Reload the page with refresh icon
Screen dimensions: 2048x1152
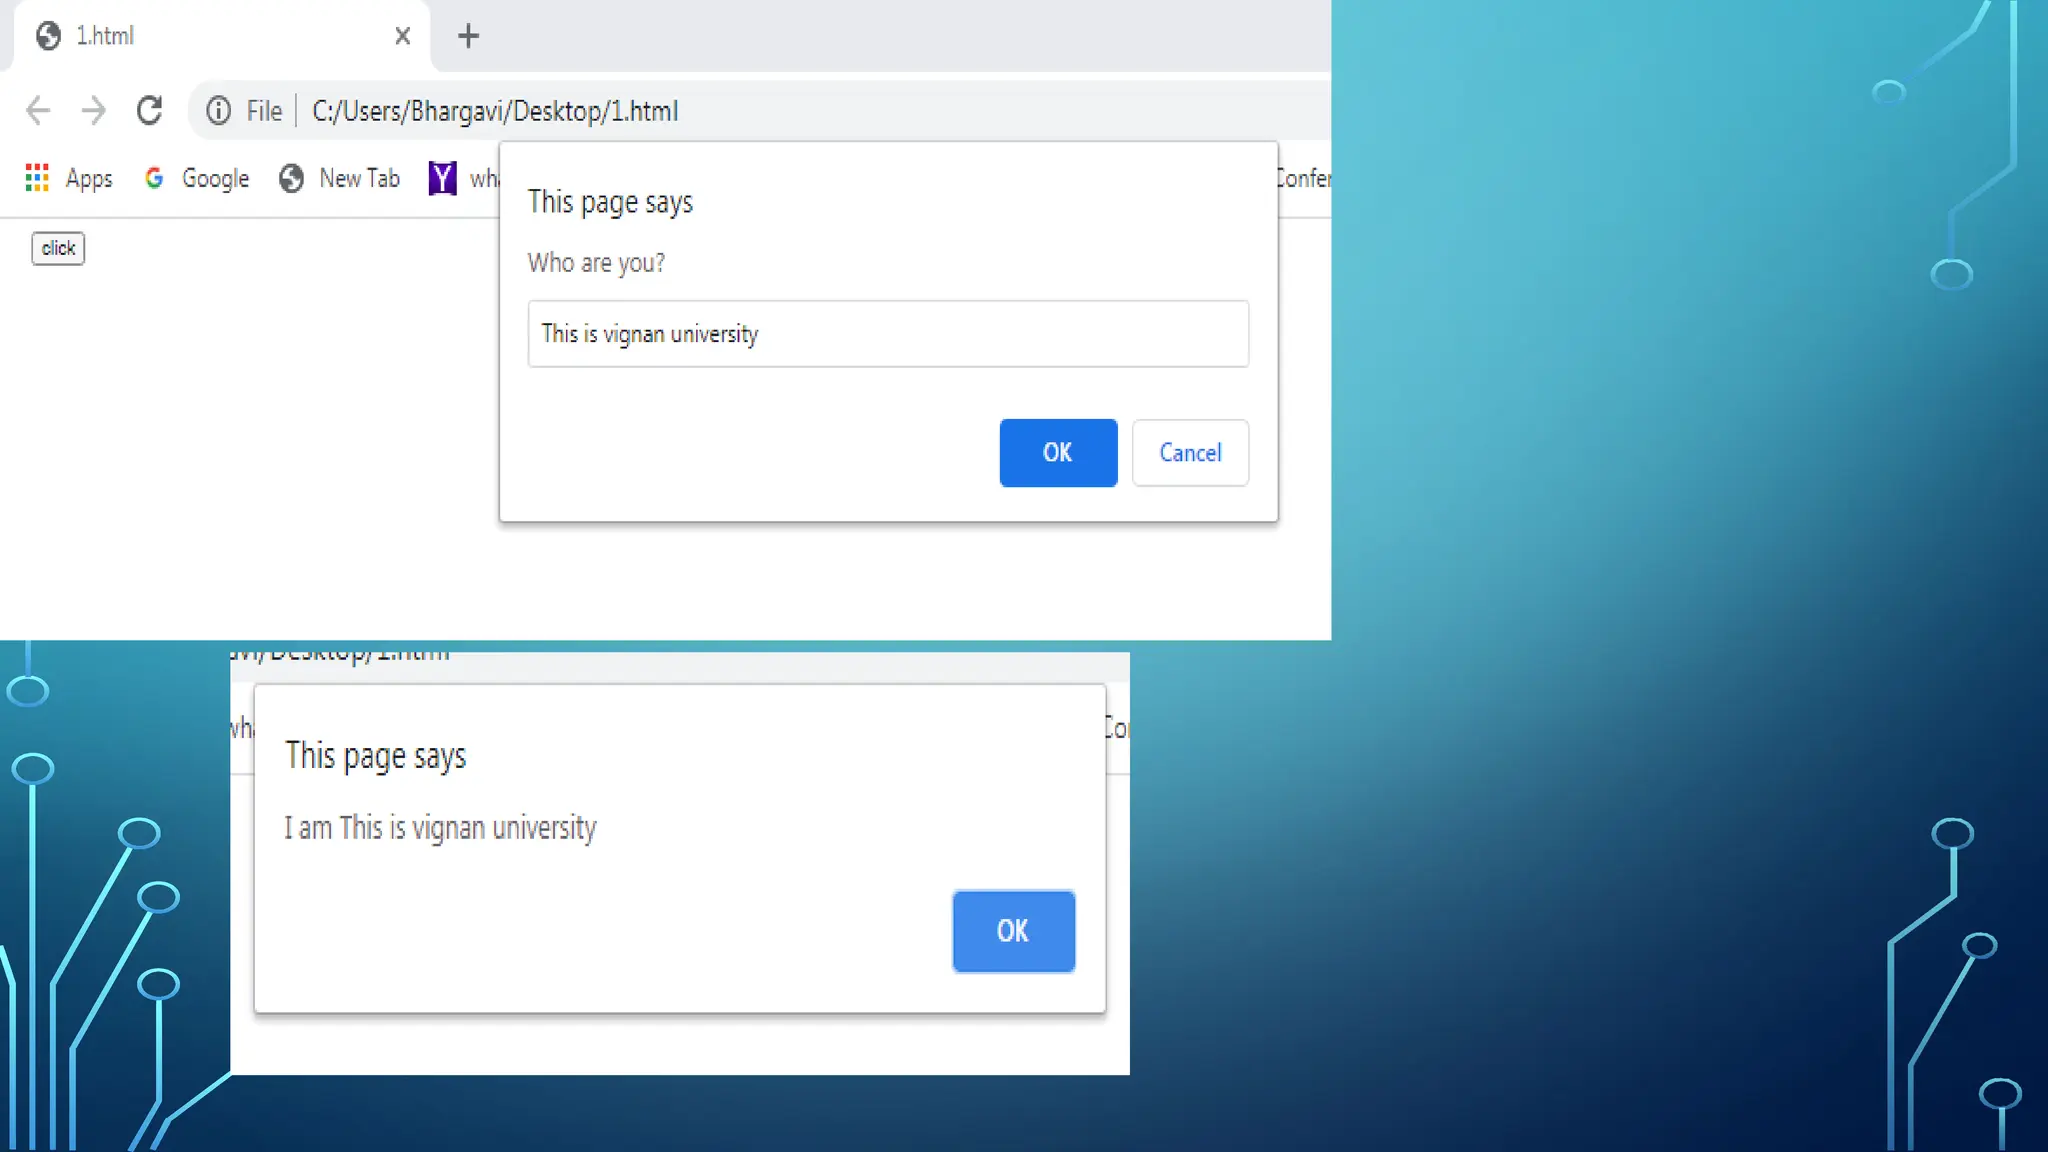(150, 110)
